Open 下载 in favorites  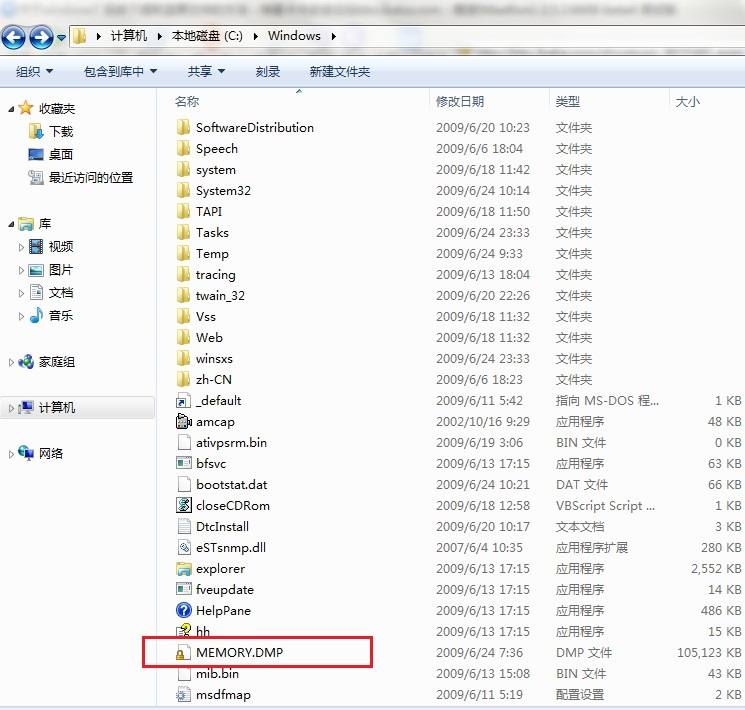(61, 131)
